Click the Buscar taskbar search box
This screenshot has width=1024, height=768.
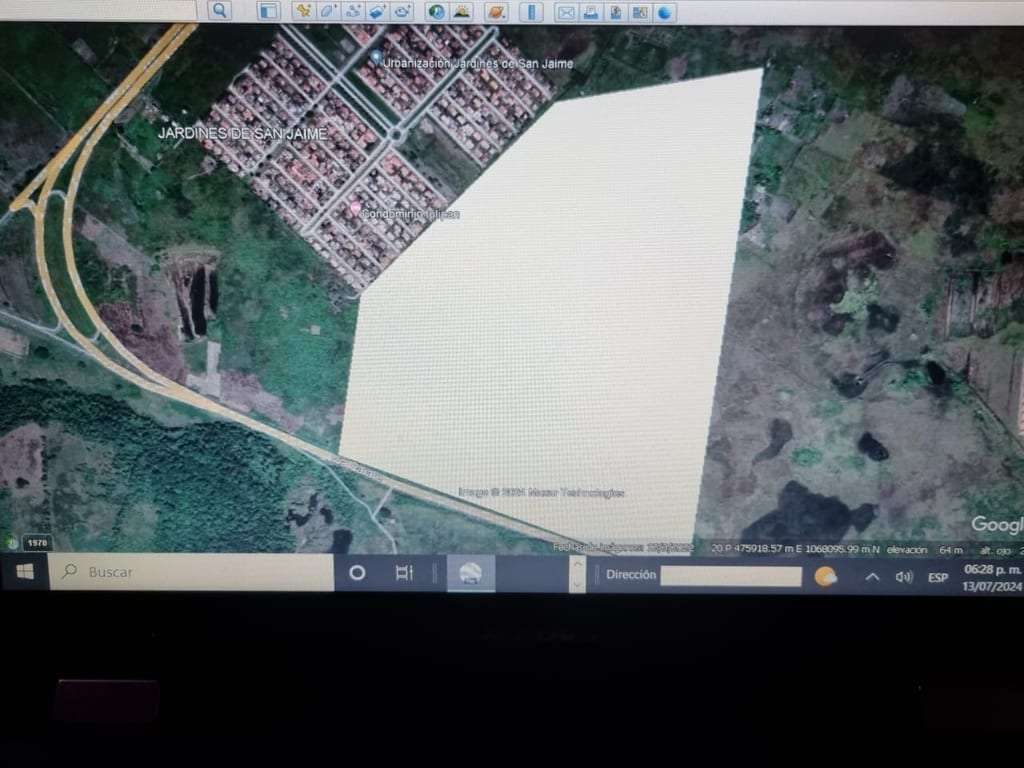(x=191, y=572)
